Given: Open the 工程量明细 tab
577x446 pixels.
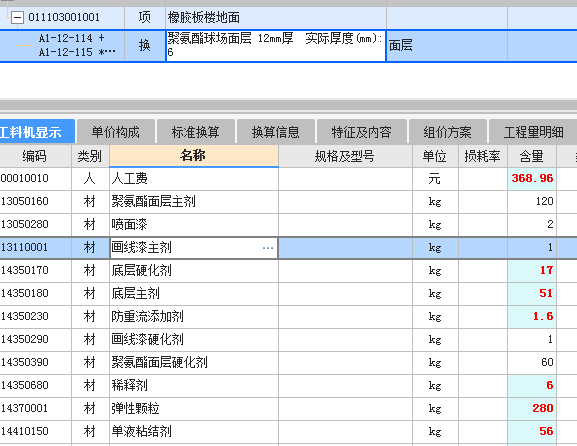Looking at the screenshot, I should coord(534,132).
